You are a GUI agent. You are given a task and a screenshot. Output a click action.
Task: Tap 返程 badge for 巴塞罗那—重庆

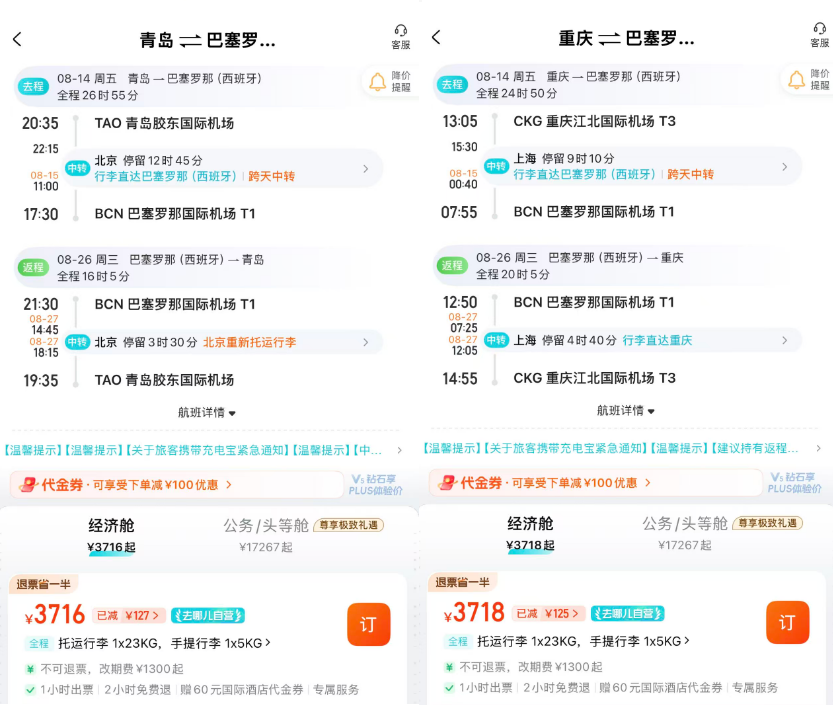coord(452,265)
